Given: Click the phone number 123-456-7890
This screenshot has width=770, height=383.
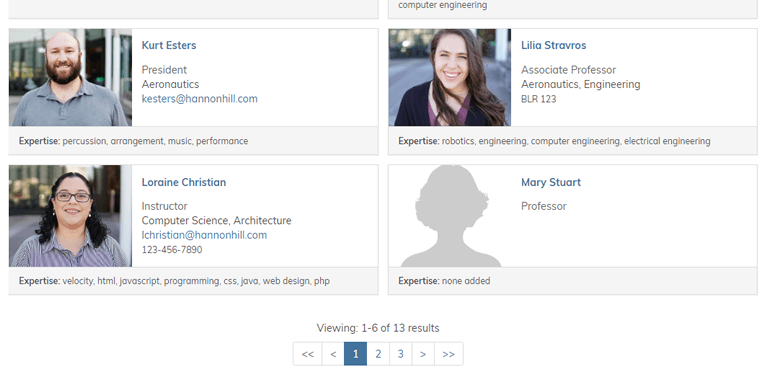Looking at the screenshot, I should tap(172, 250).
